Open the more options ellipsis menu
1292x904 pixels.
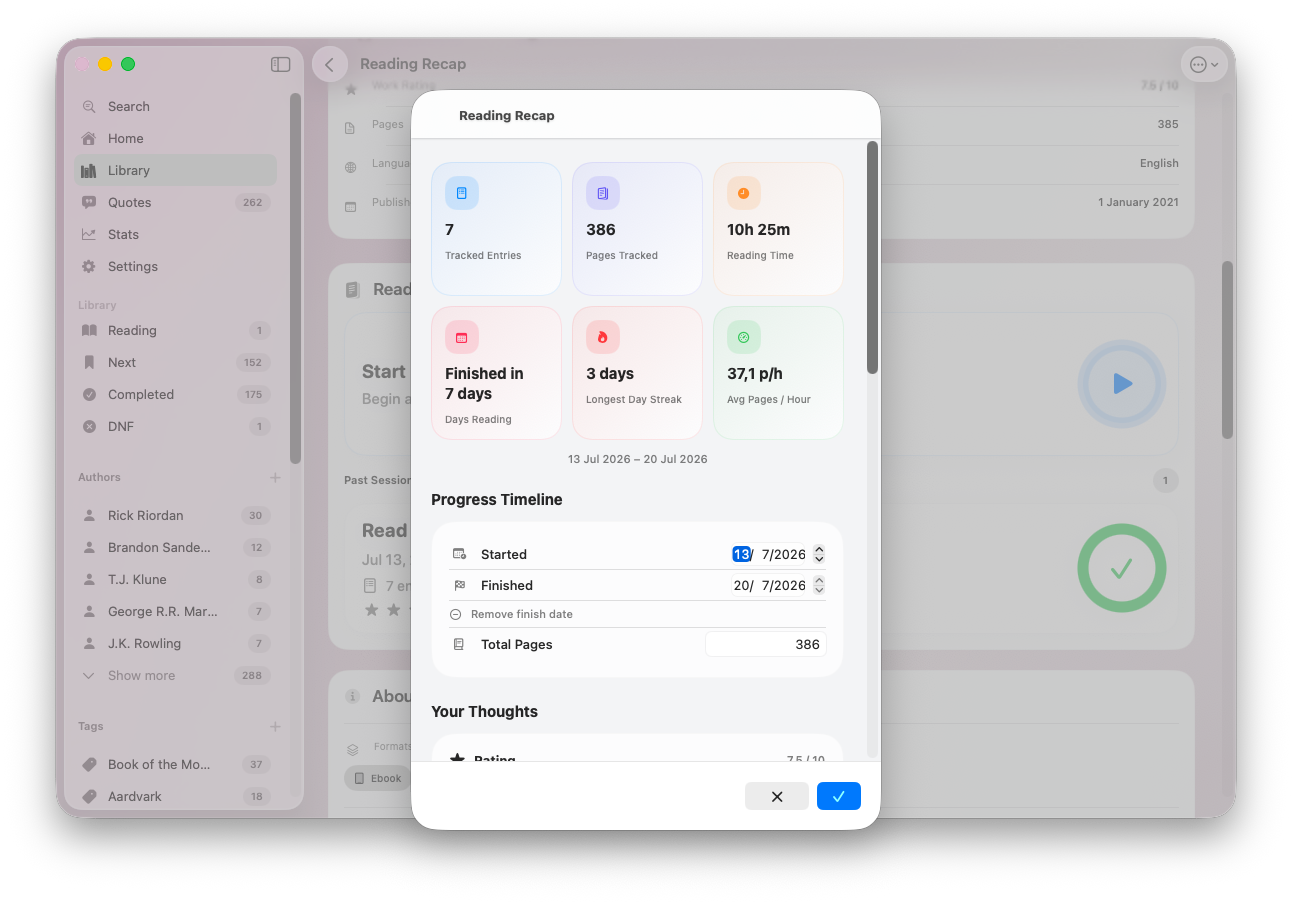pyautogui.click(x=1203, y=64)
